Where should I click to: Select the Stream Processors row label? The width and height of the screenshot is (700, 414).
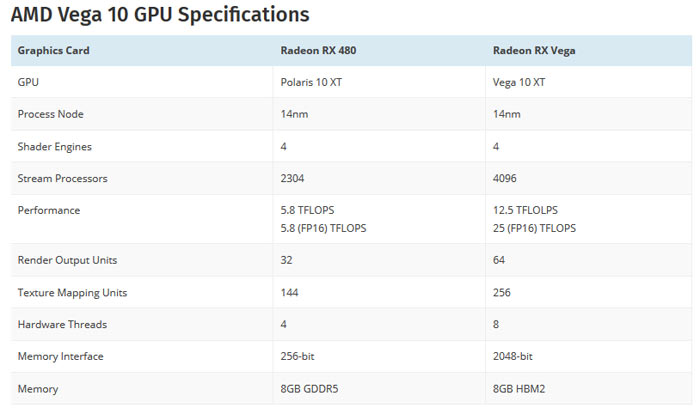pyautogui.click(x=62, y=178)
